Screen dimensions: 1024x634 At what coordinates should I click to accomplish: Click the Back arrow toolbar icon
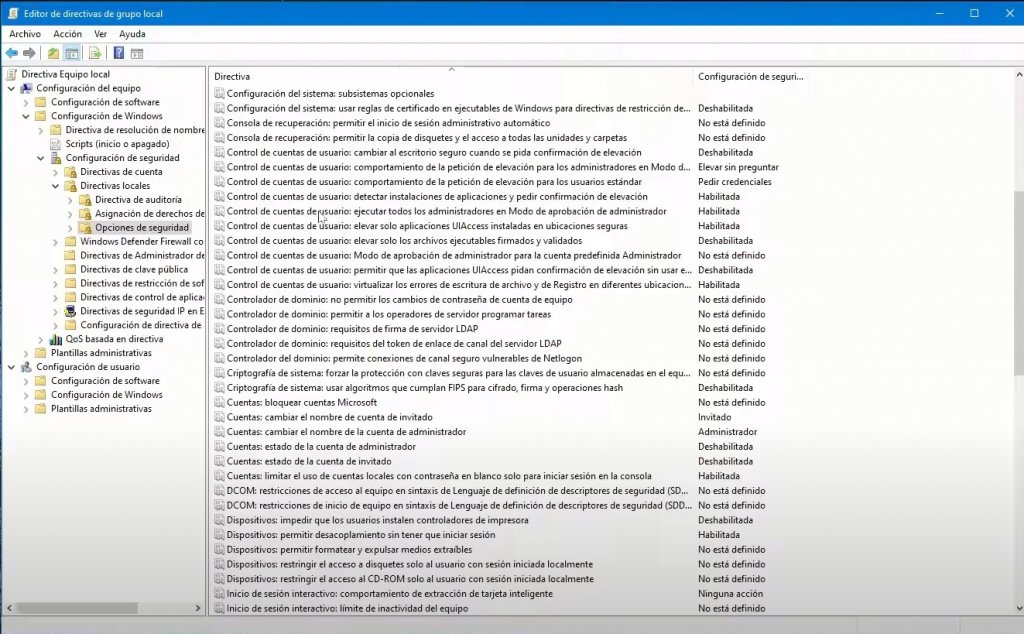(12, 53)
